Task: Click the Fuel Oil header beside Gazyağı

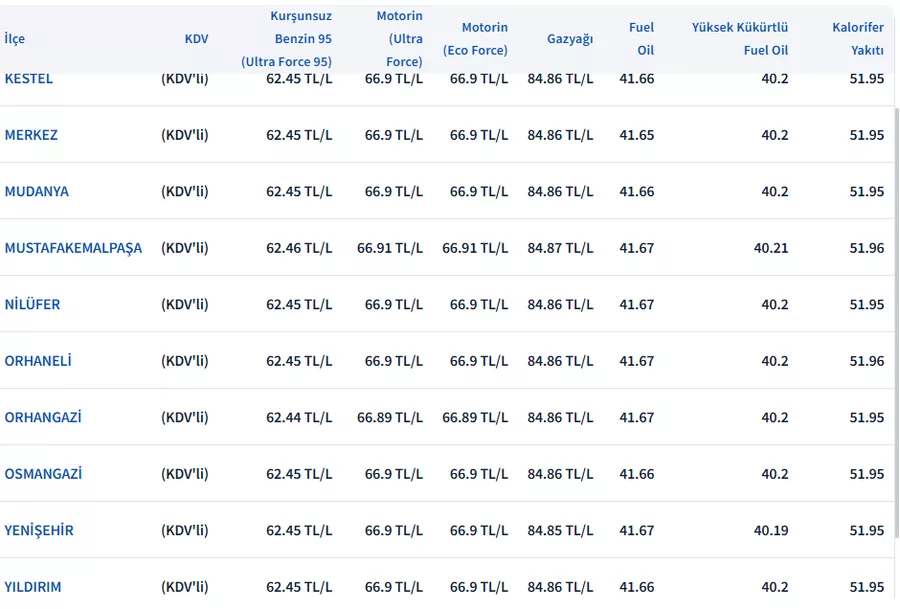Action: tap(641, 39)
